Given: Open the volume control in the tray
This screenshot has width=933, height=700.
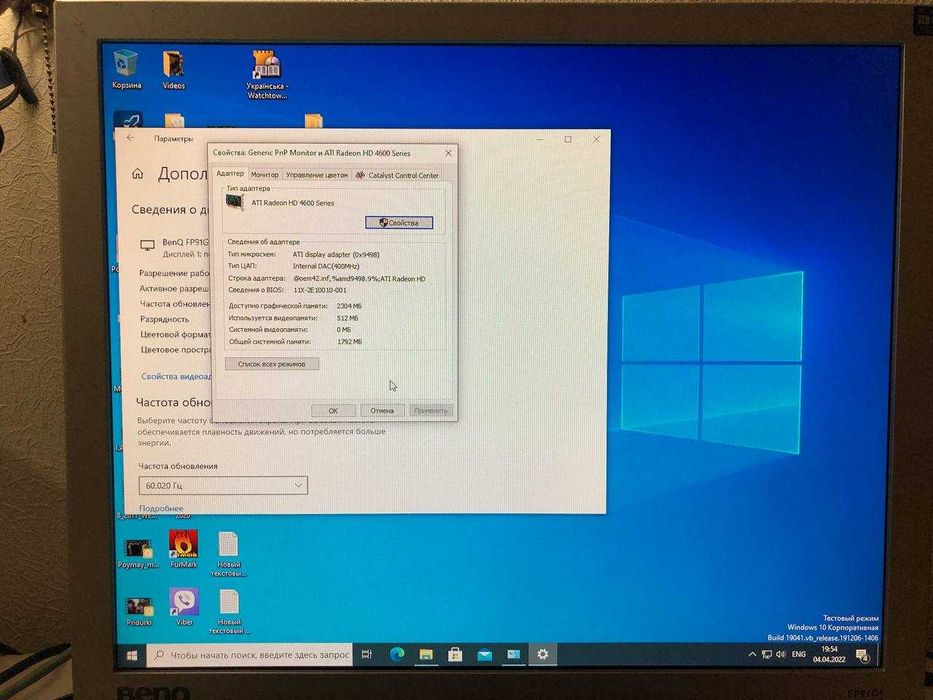Looking at the screenshot, I should pos(781,655).
